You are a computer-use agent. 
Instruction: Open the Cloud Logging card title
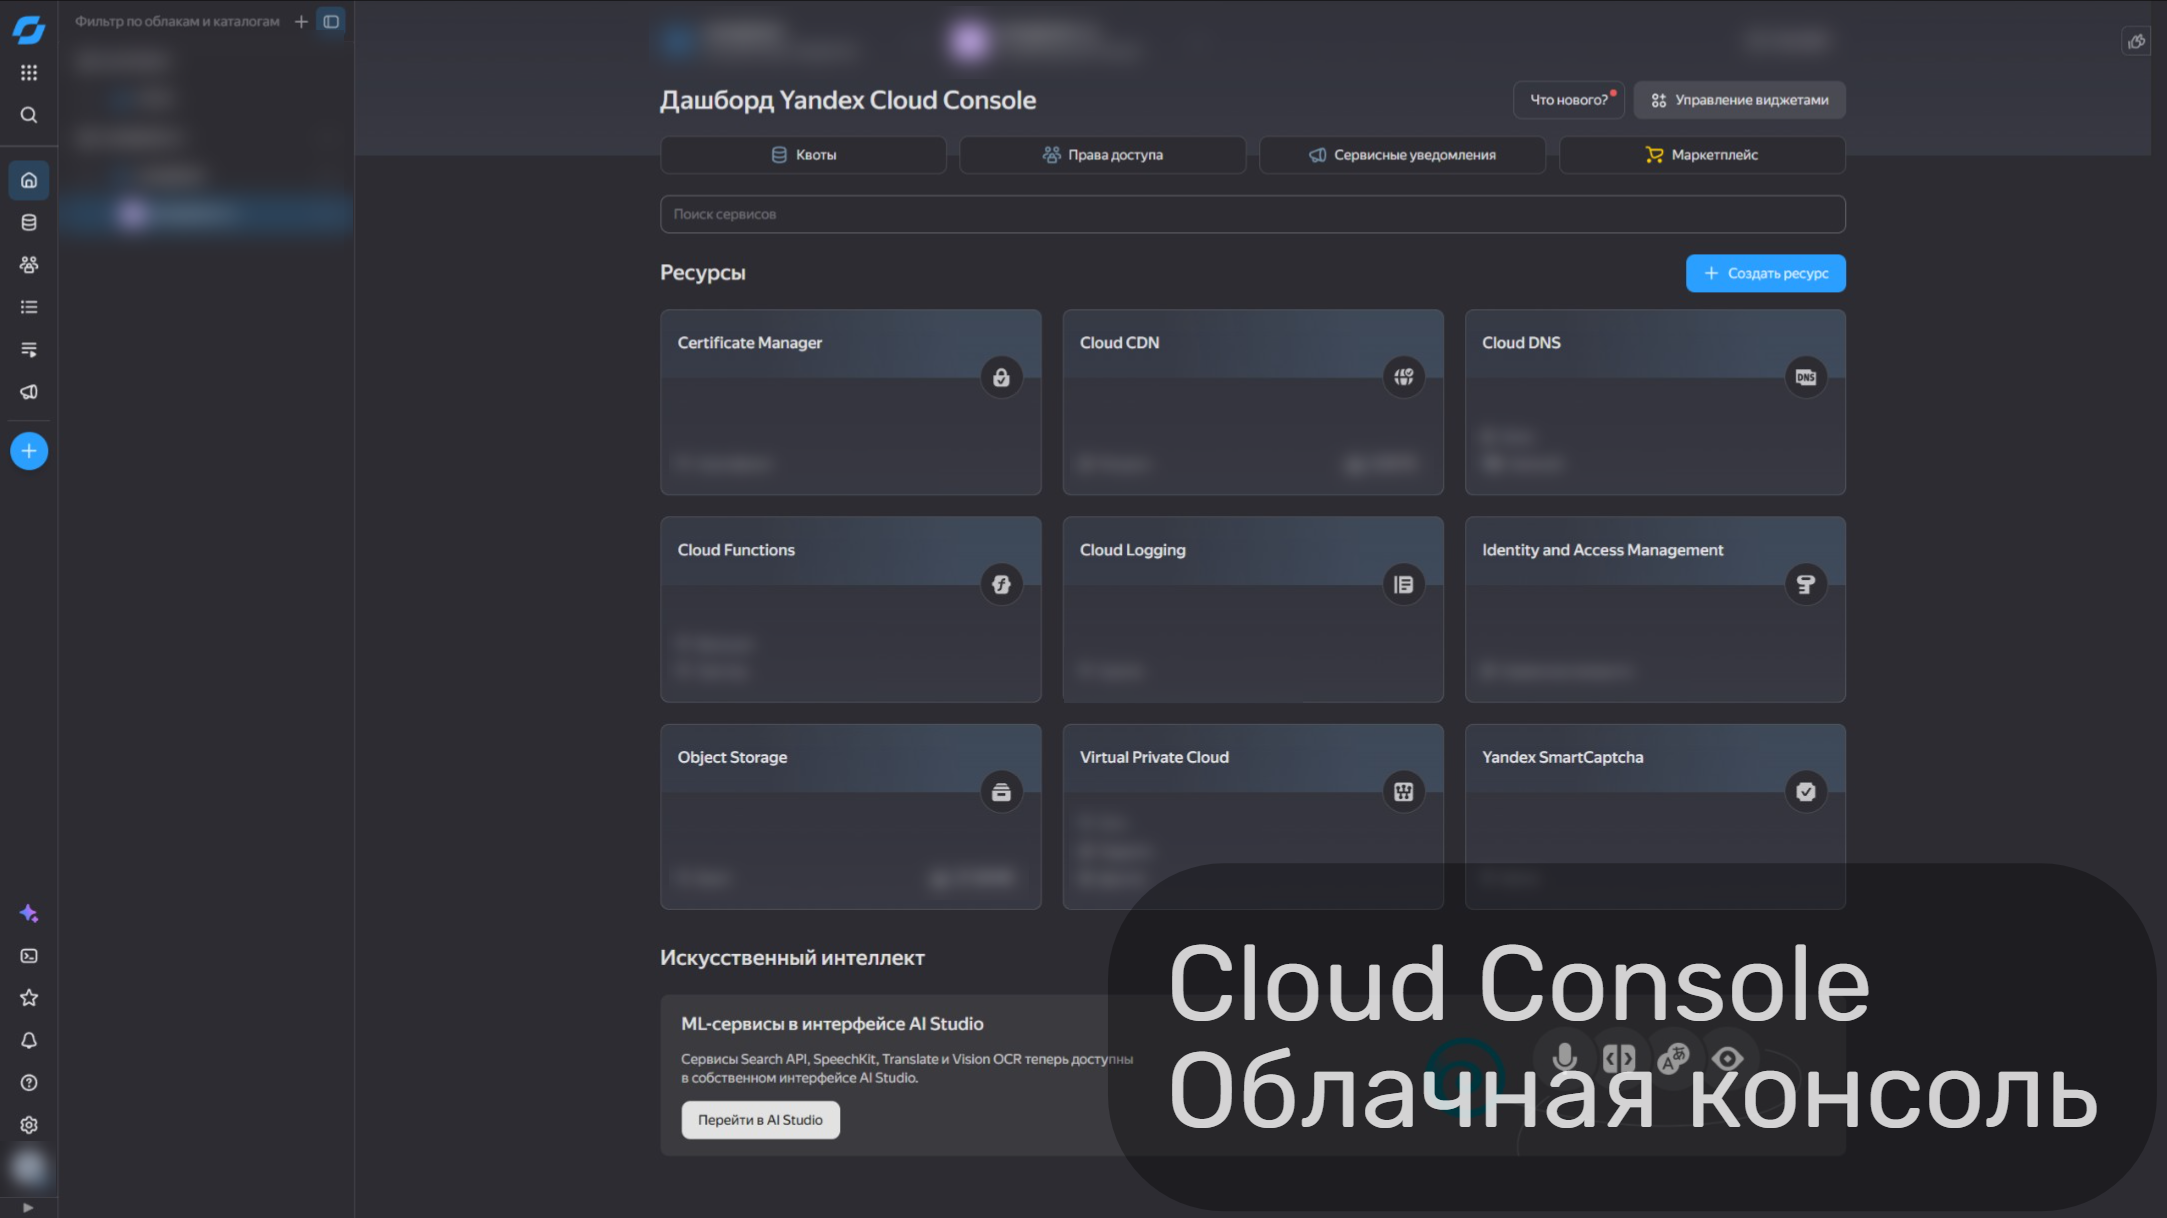click(1133, 550)
